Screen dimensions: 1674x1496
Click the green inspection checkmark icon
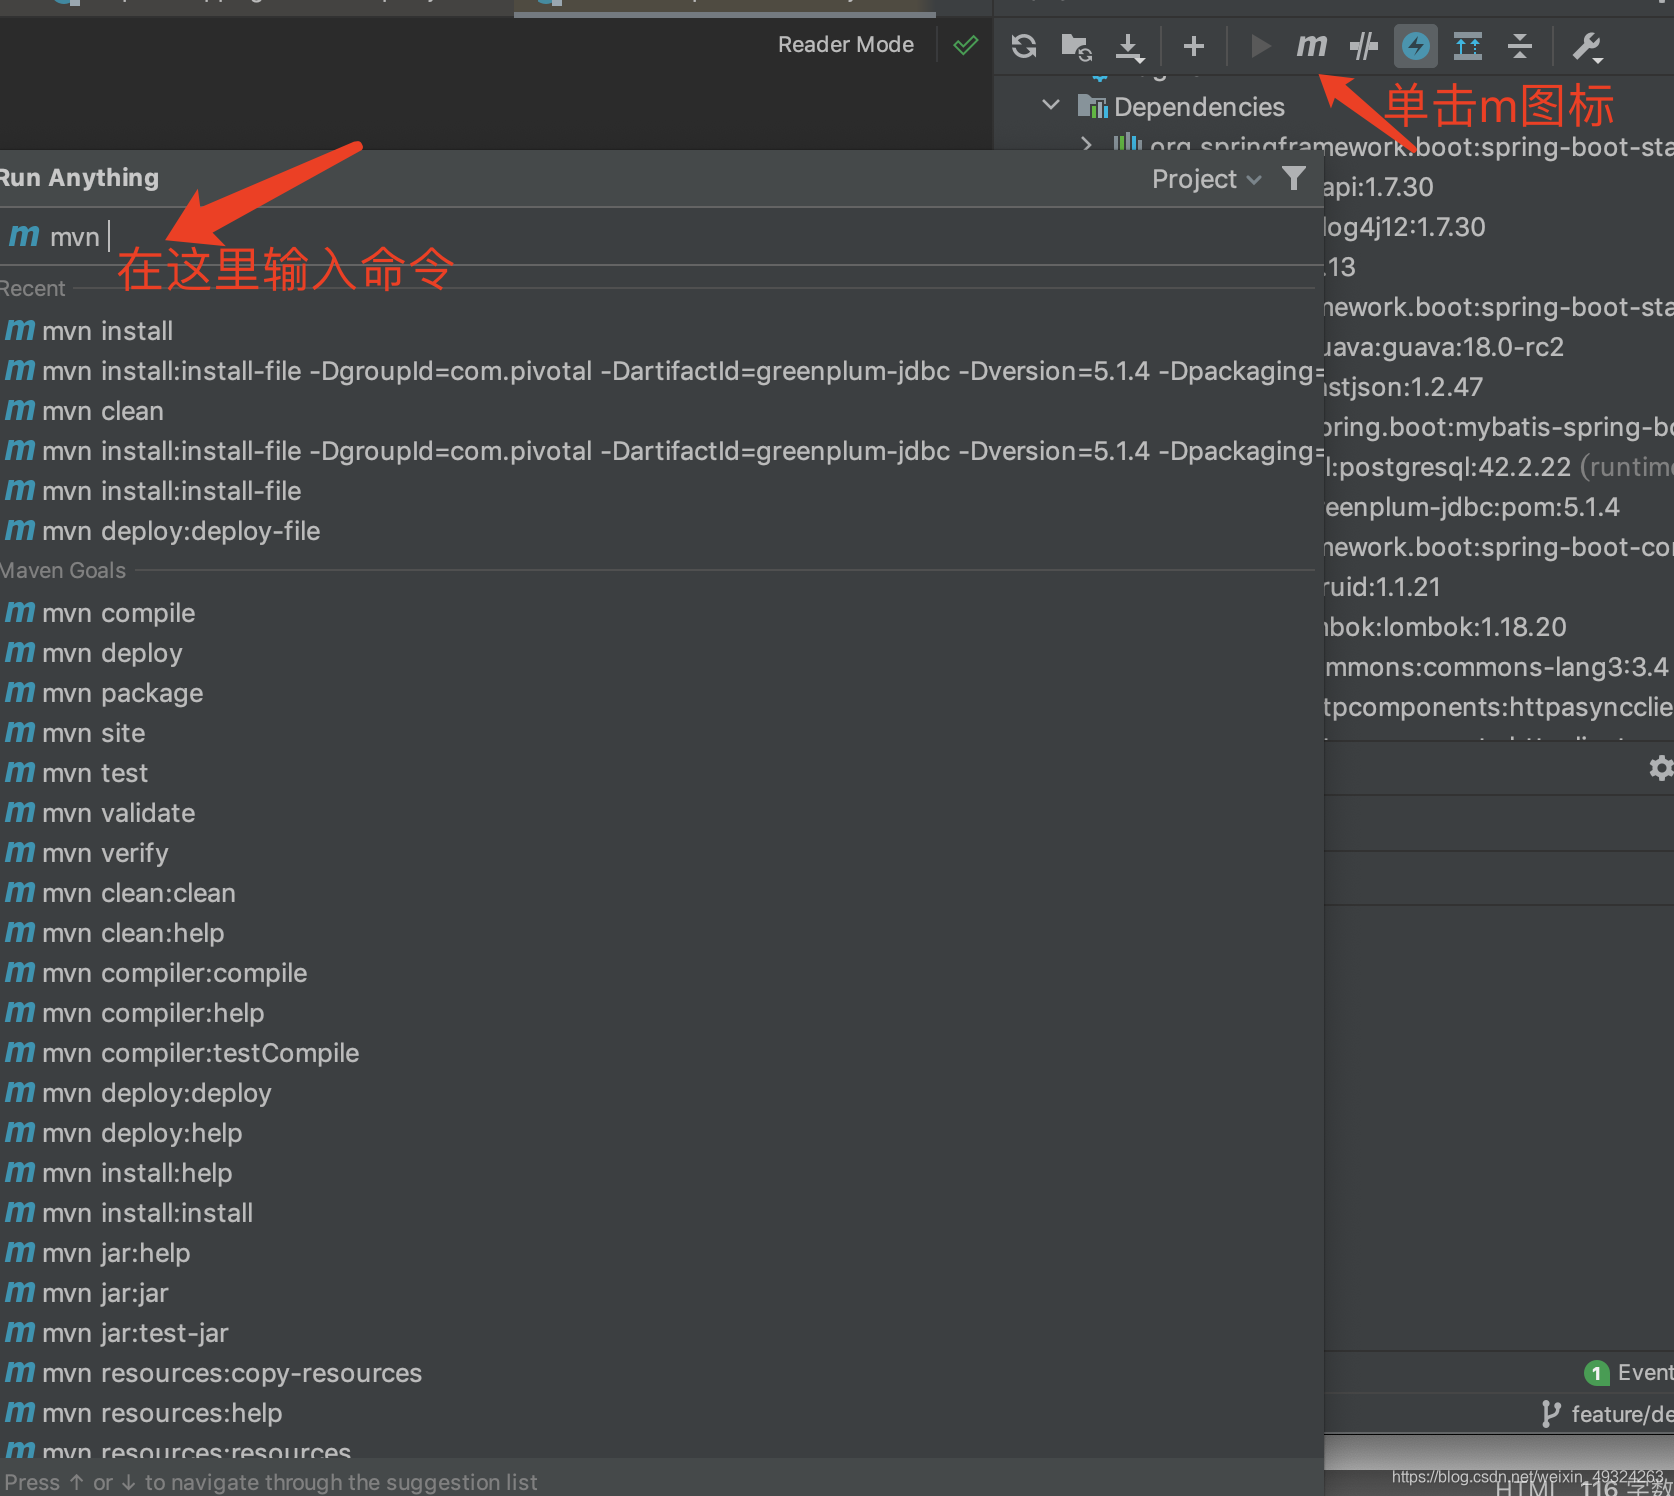(965, 45)
